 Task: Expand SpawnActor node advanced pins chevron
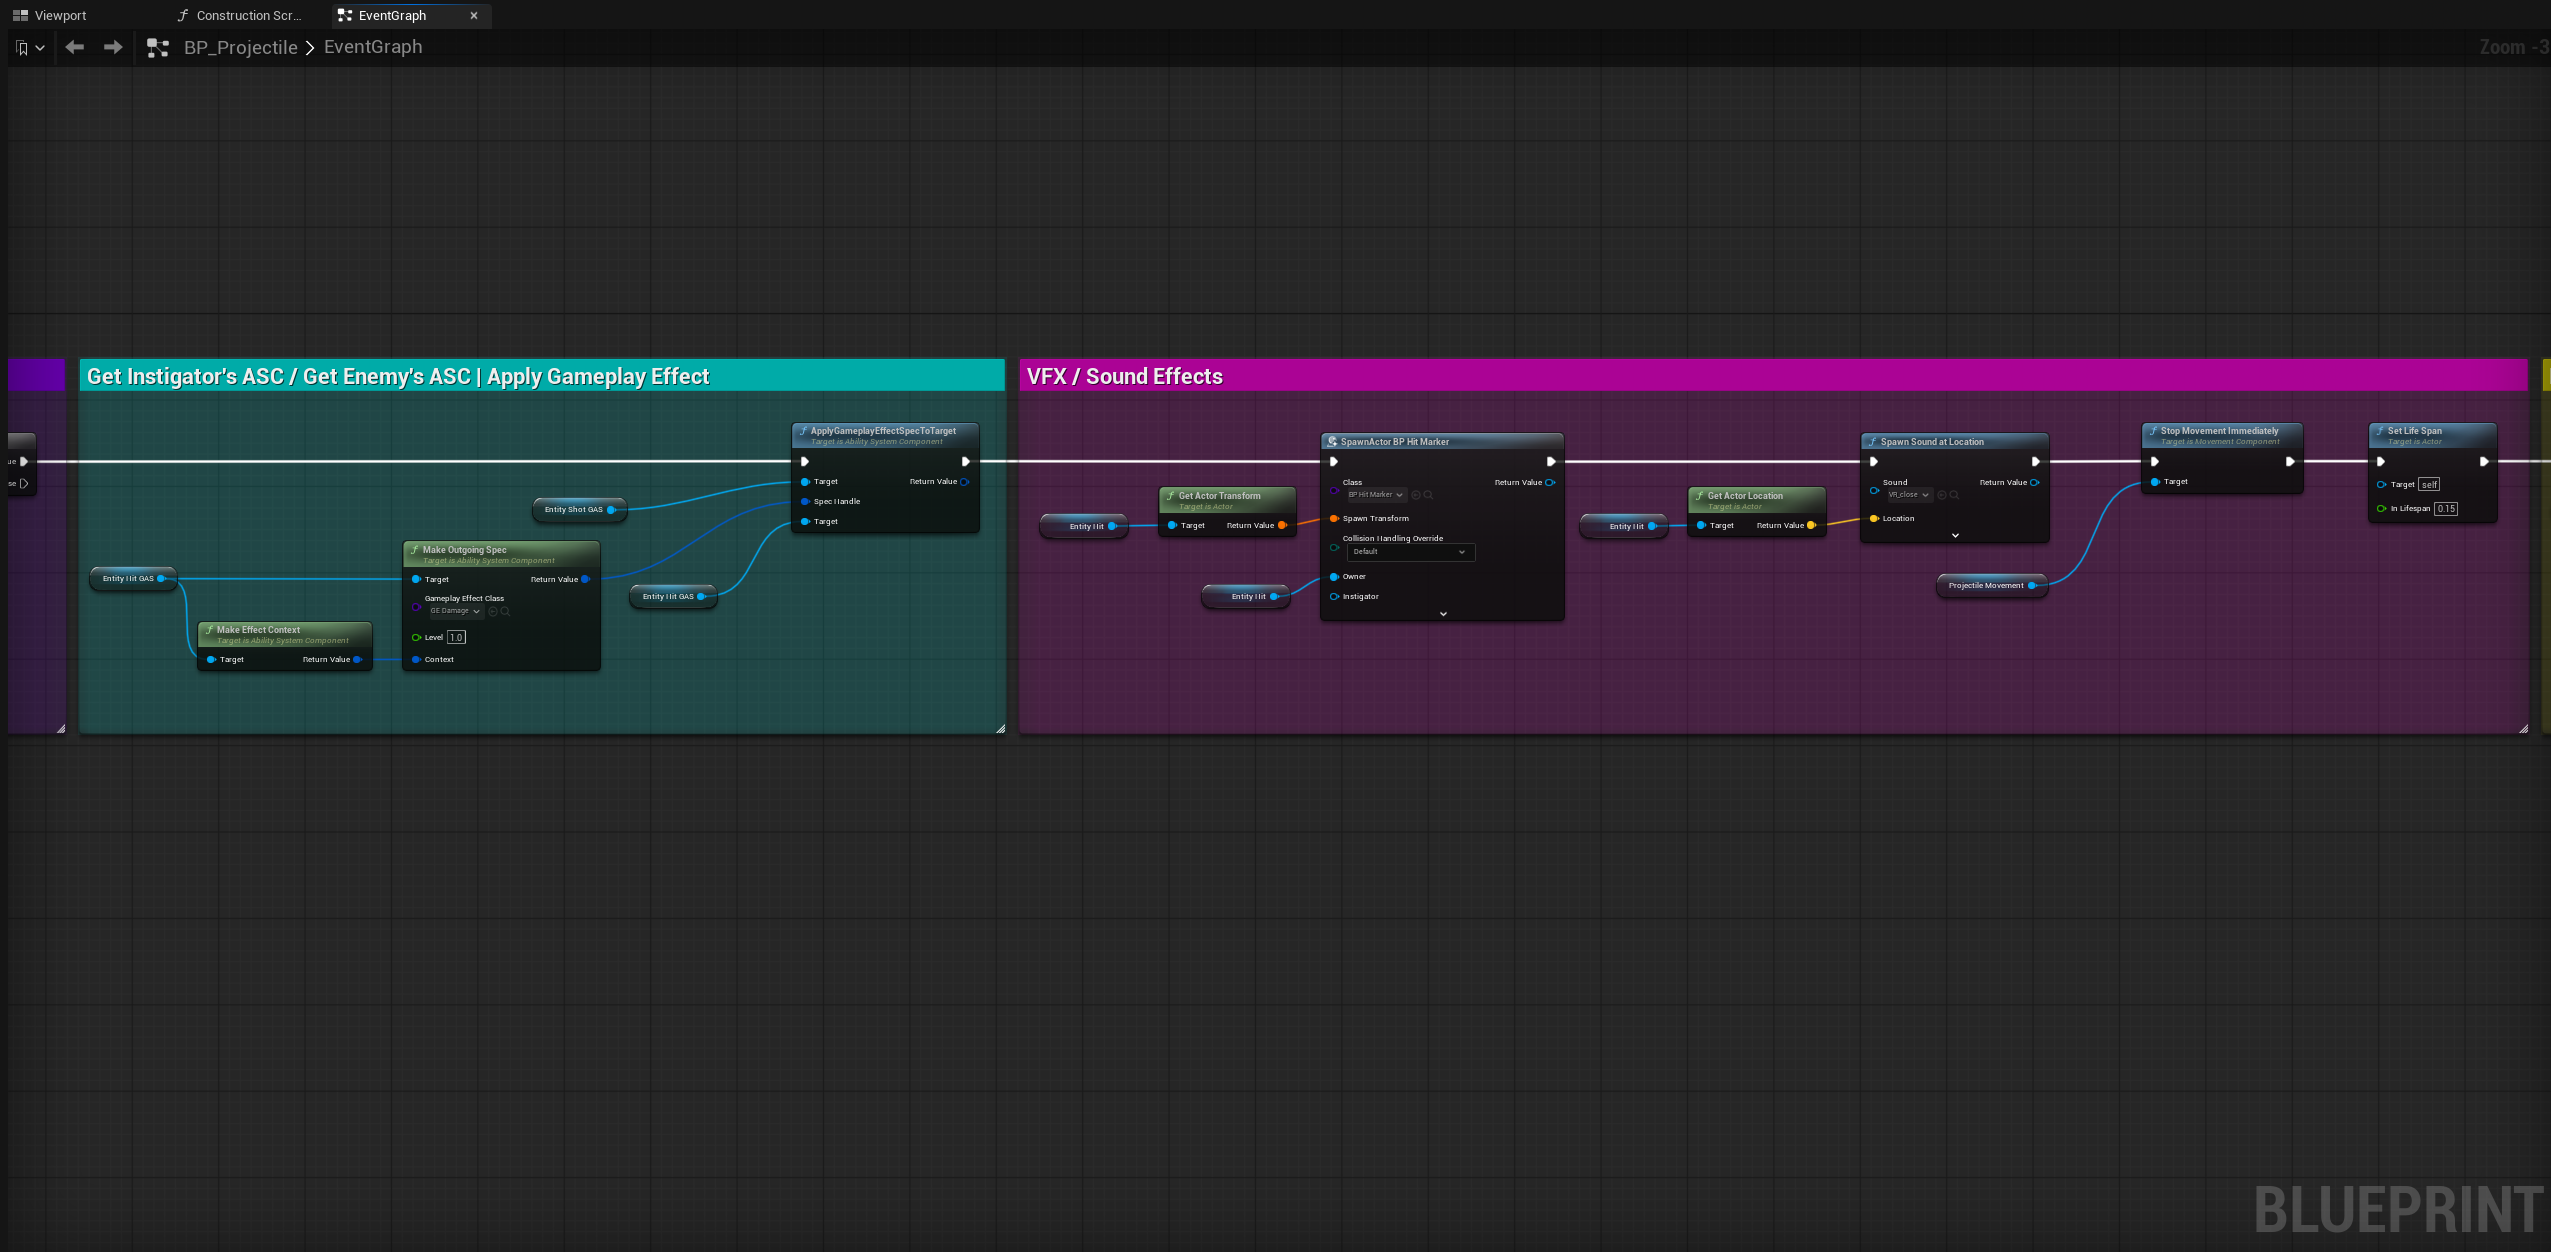pyautogui.click(x=1443, y=614)
